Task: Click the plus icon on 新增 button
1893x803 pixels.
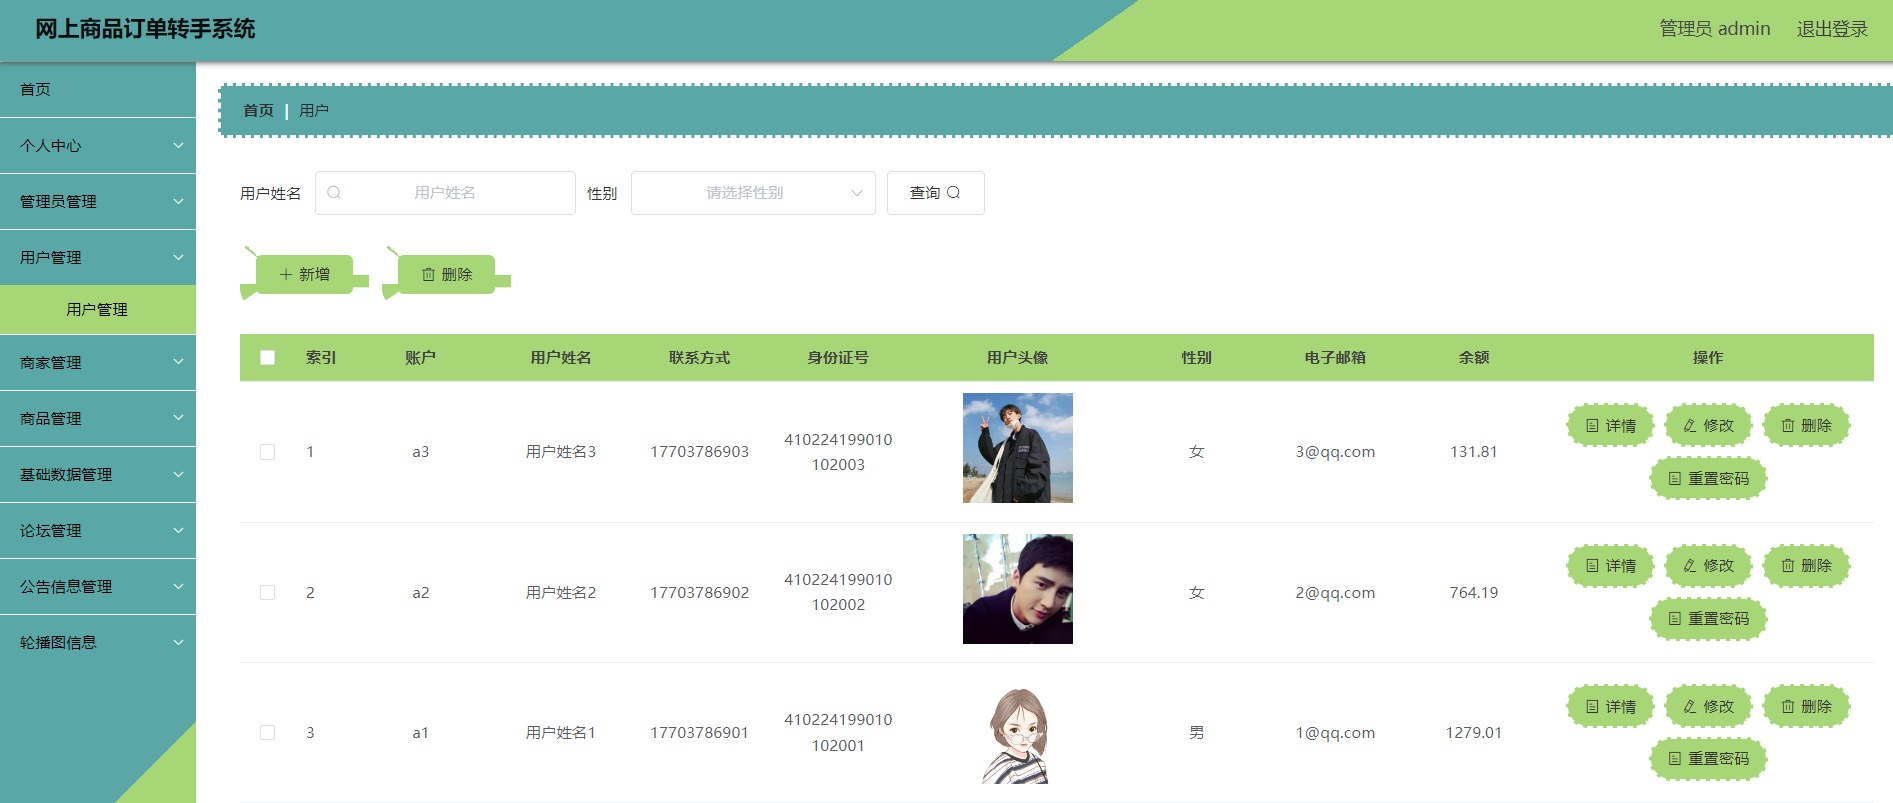Action: [286, 274]
